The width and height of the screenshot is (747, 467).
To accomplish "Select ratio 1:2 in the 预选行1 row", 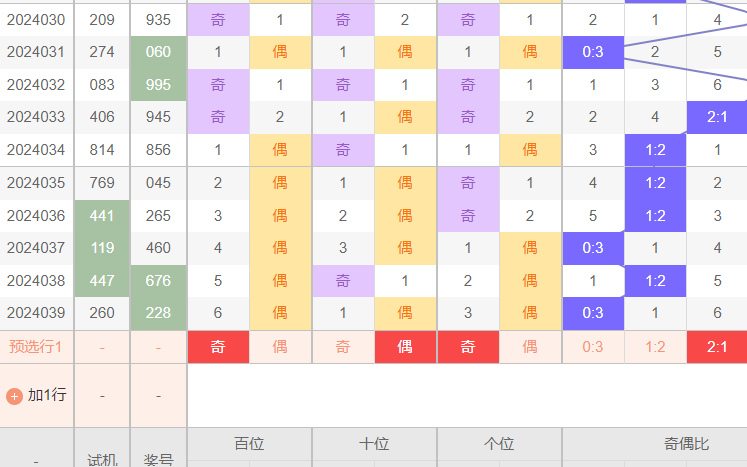I will pos(655,347).
